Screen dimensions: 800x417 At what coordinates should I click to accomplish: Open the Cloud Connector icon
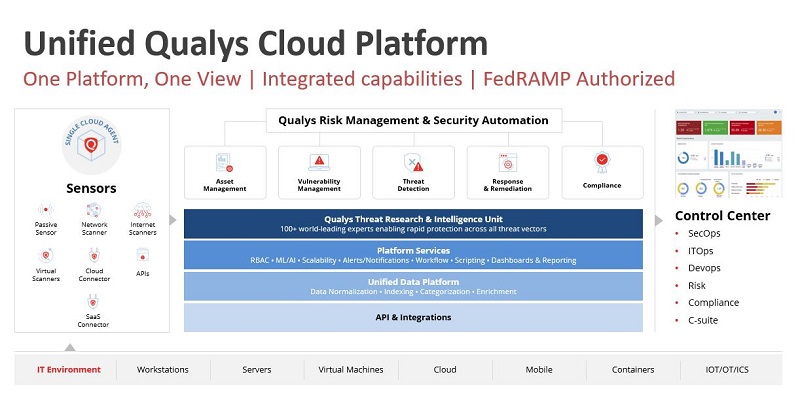[93, 256]
